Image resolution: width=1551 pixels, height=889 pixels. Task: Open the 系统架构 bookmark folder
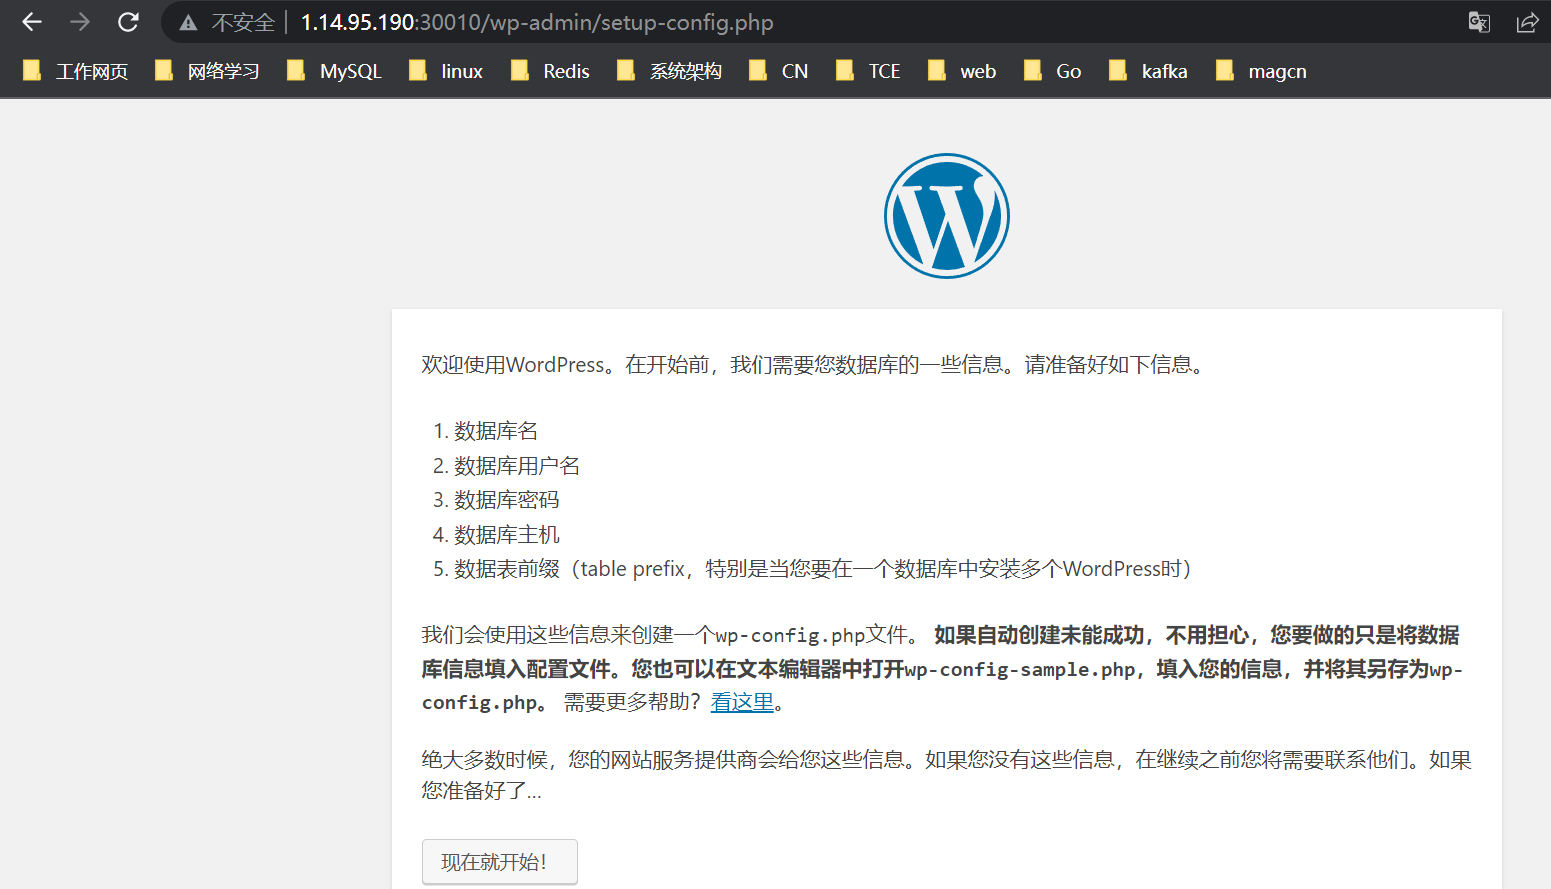click(669, 71)
